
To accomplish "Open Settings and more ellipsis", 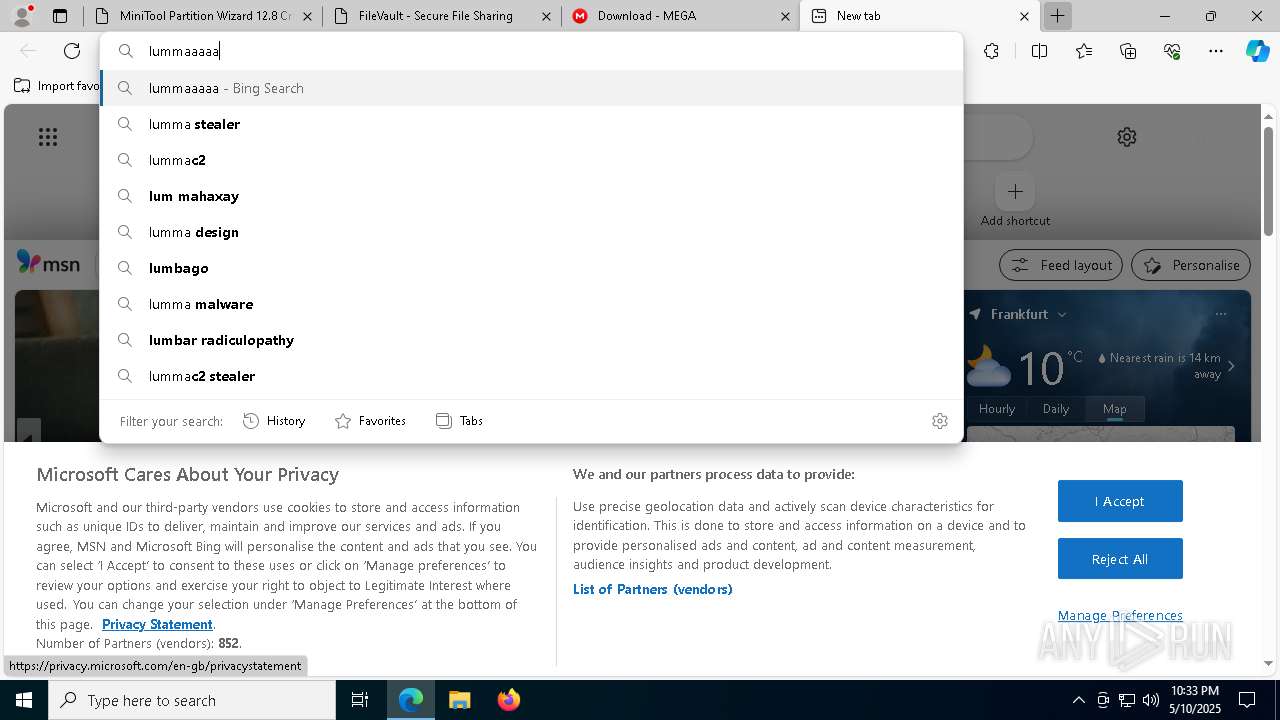I will (1216, 51).
